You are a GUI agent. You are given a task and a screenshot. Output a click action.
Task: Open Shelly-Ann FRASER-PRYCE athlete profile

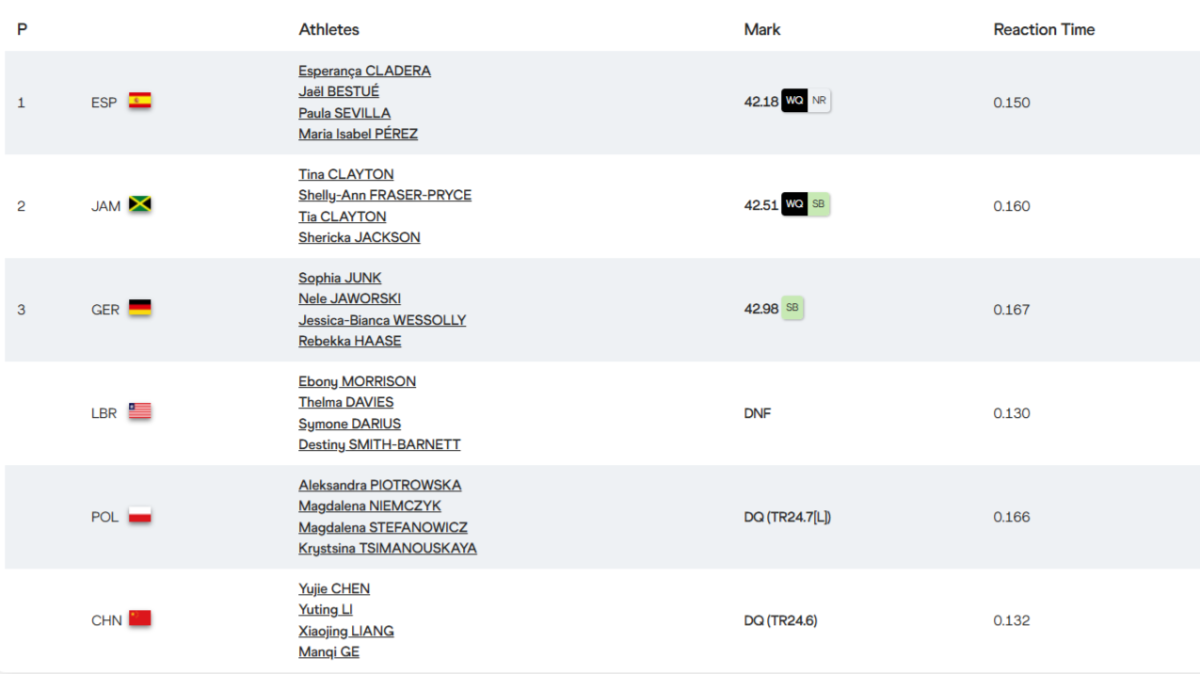coord(385,195)
